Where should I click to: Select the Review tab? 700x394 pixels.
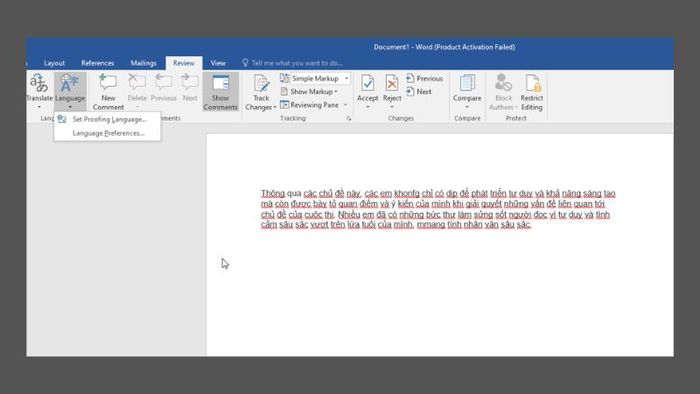click(x=184, y=63)
